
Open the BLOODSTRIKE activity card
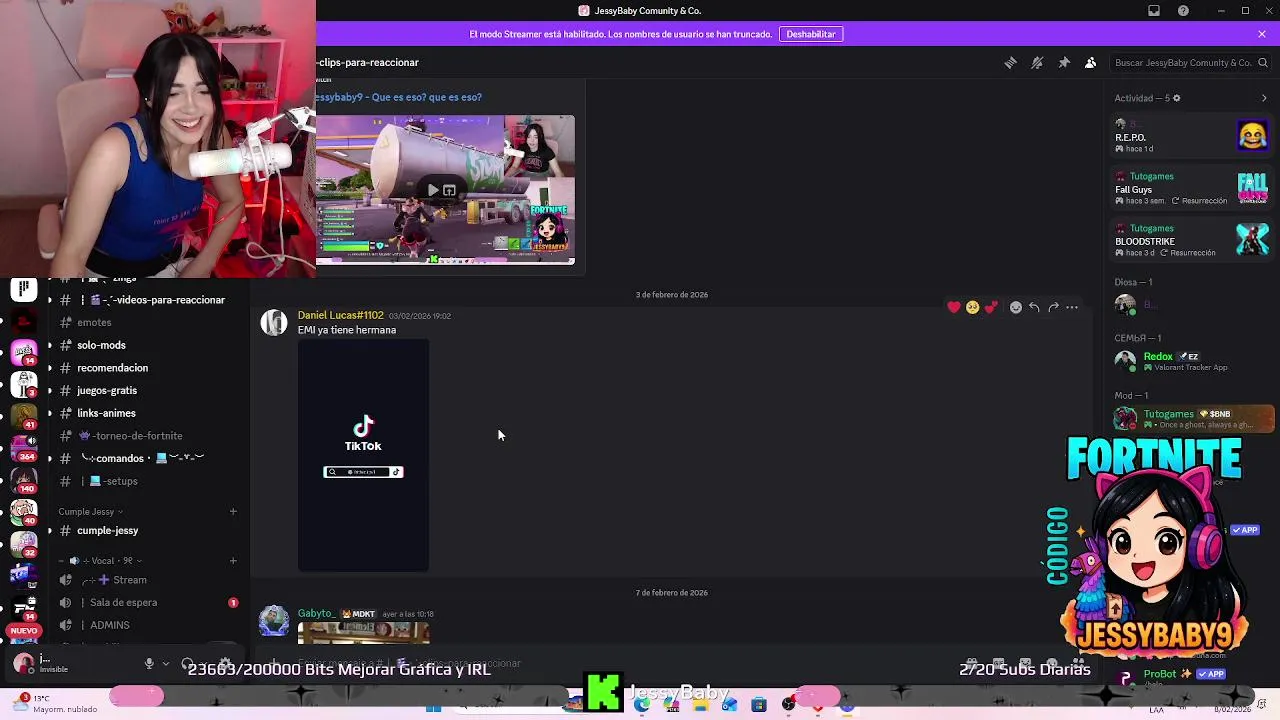(x=1191, y=240)
